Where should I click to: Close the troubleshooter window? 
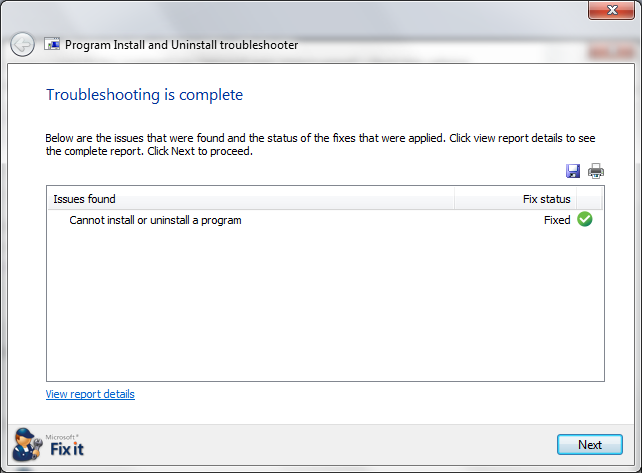click(611, 10)
